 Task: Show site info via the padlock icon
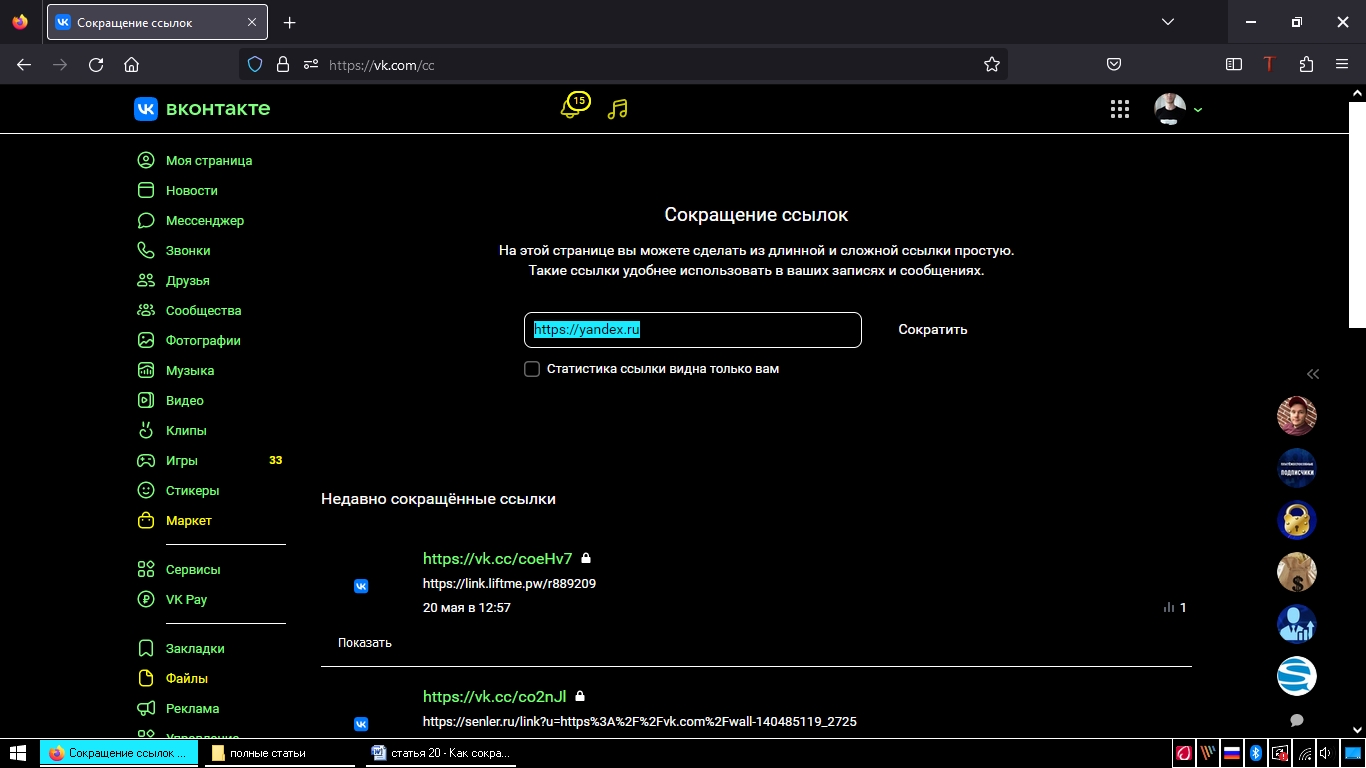point(283,64)
